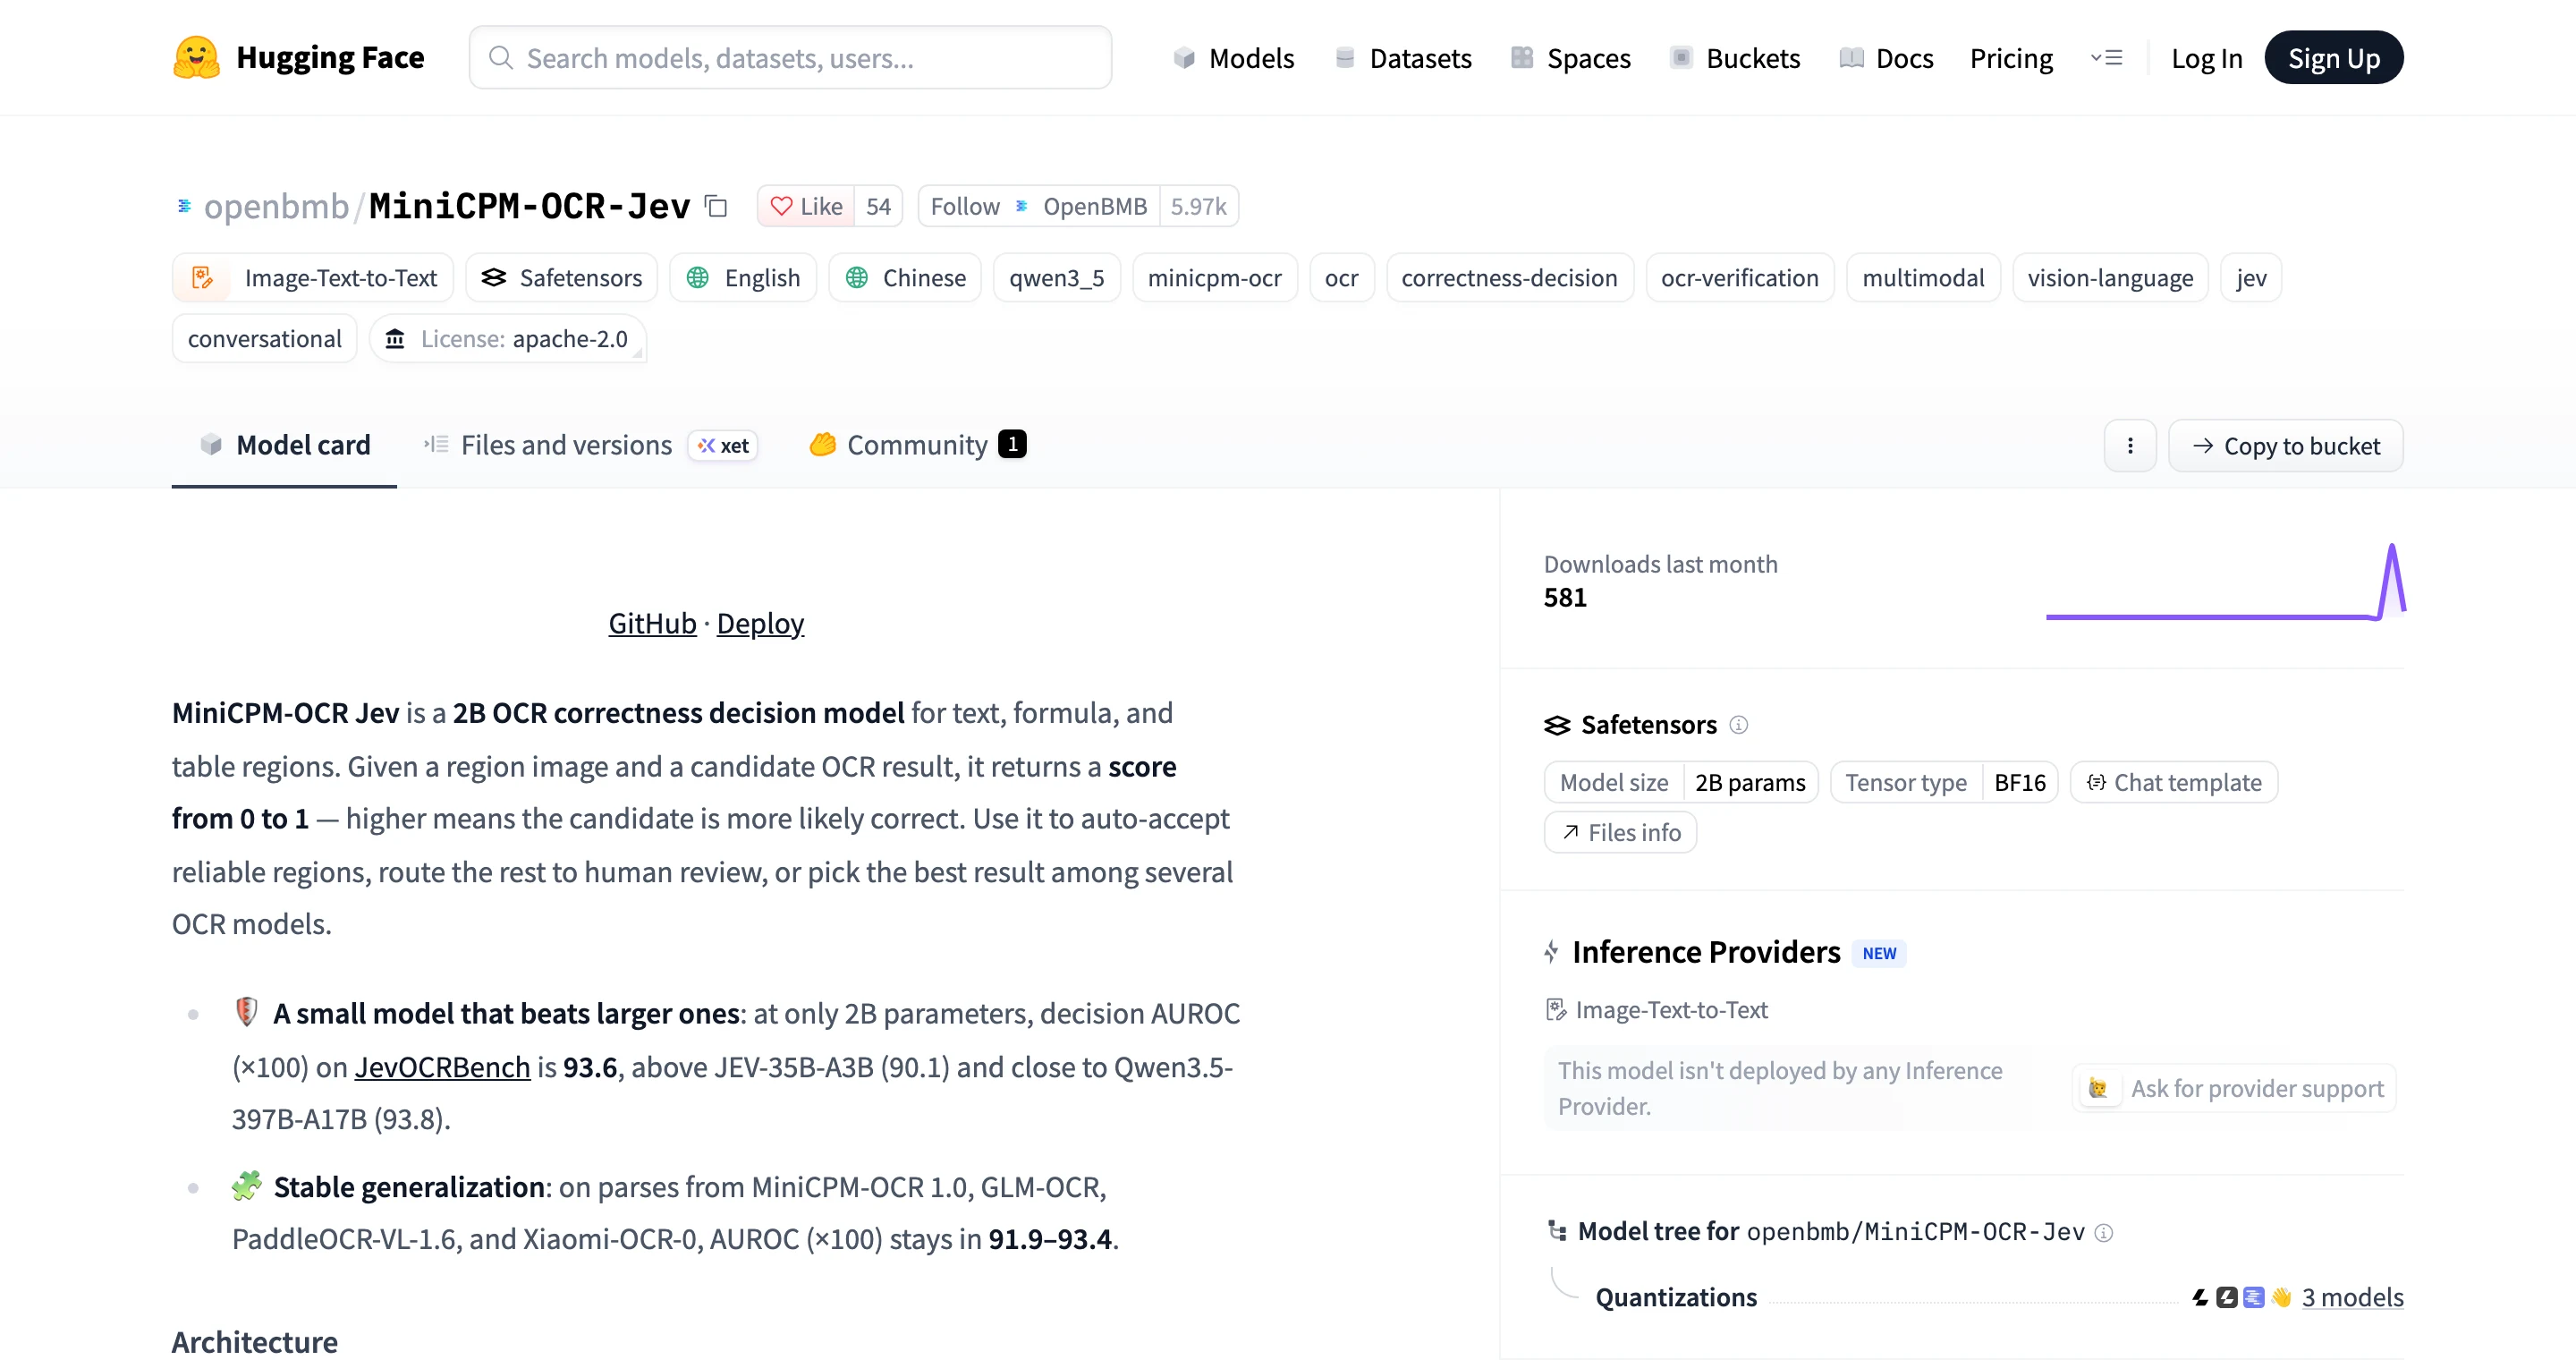Open Spaces in the top navigation
Image resolution: width=2576 pixels, height=1360 pixels.
click(1570, 58)
